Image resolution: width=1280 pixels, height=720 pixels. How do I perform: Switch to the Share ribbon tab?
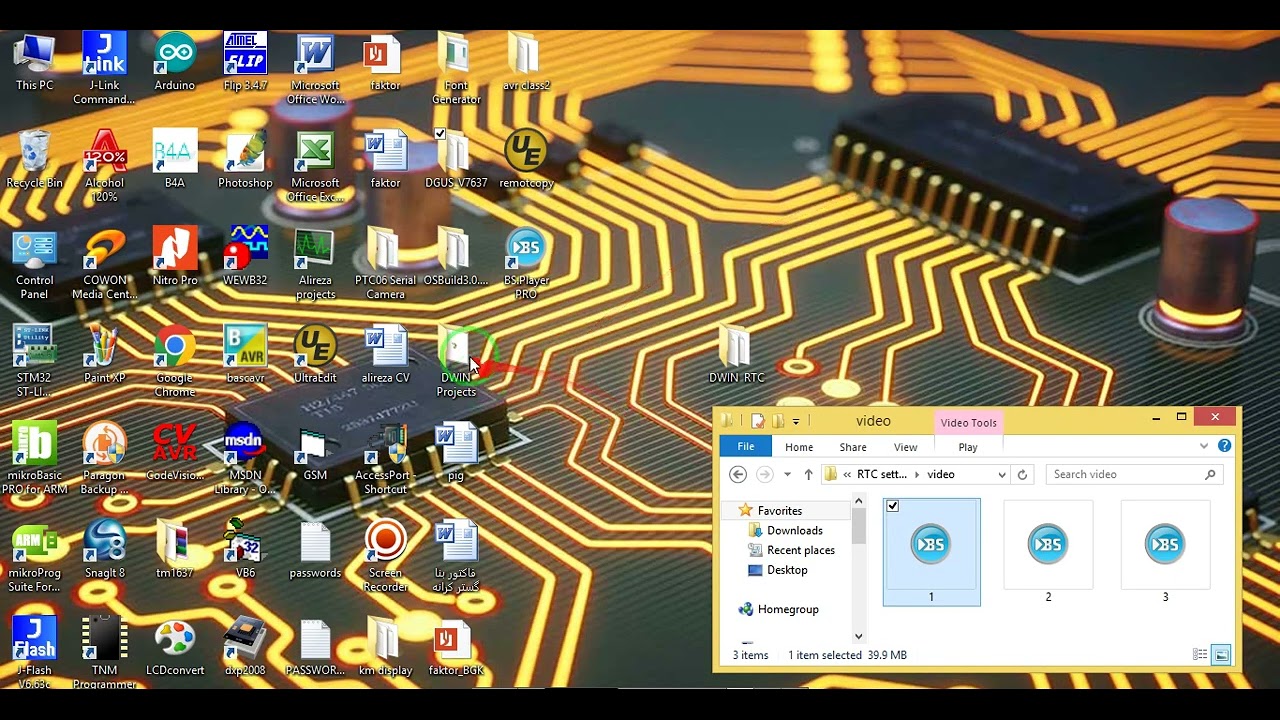click(x=853, y=447)
